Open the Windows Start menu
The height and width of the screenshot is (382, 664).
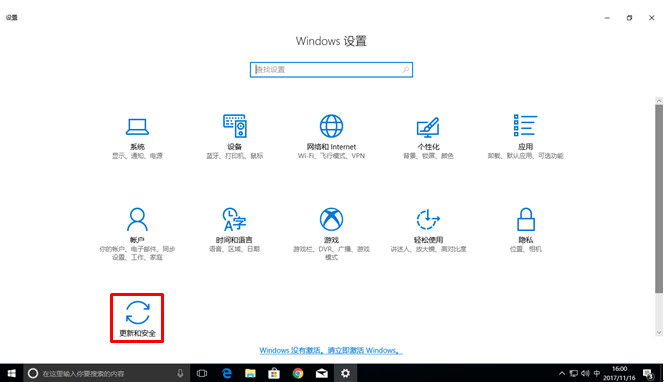[x=11, y=373]
